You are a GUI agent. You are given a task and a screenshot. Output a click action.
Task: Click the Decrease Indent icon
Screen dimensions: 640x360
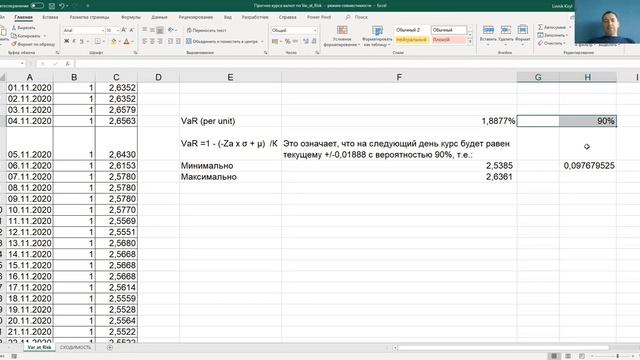click(171, 41)
